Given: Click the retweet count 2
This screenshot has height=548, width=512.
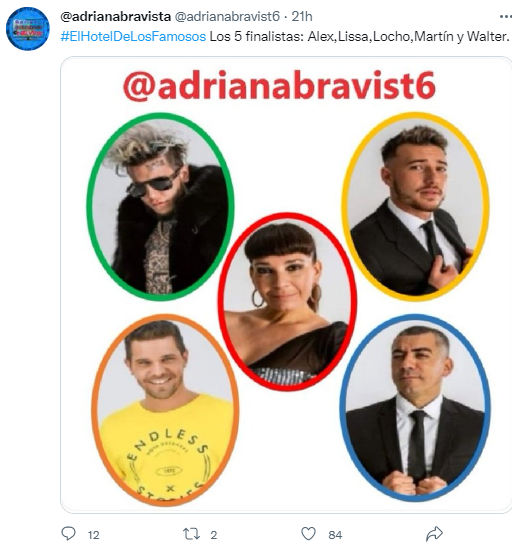Looking at the screenshot, I should tap(214, 535).
